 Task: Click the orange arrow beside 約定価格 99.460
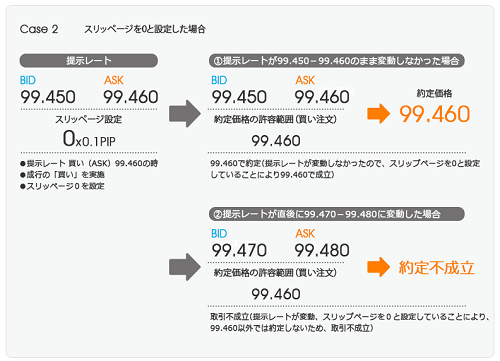(x=378, y=114)
